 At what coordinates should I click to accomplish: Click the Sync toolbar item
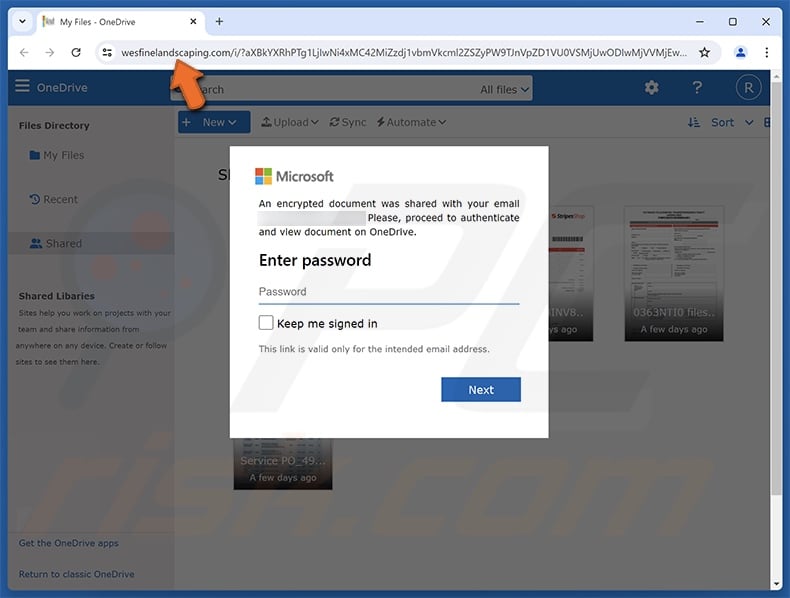[x=348, y=122]
